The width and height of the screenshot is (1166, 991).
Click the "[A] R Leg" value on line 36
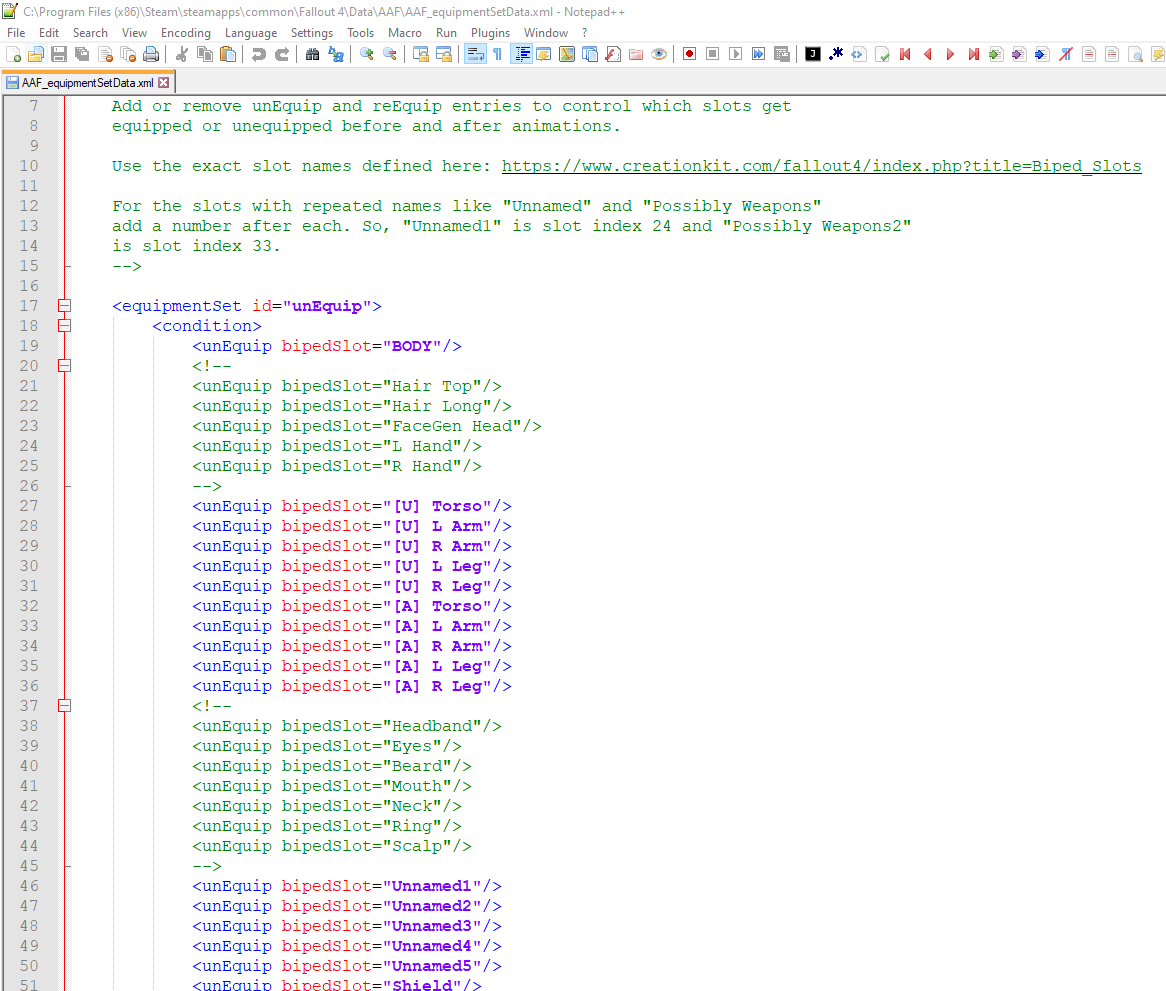pyautogui.click(x=437, y=686)
